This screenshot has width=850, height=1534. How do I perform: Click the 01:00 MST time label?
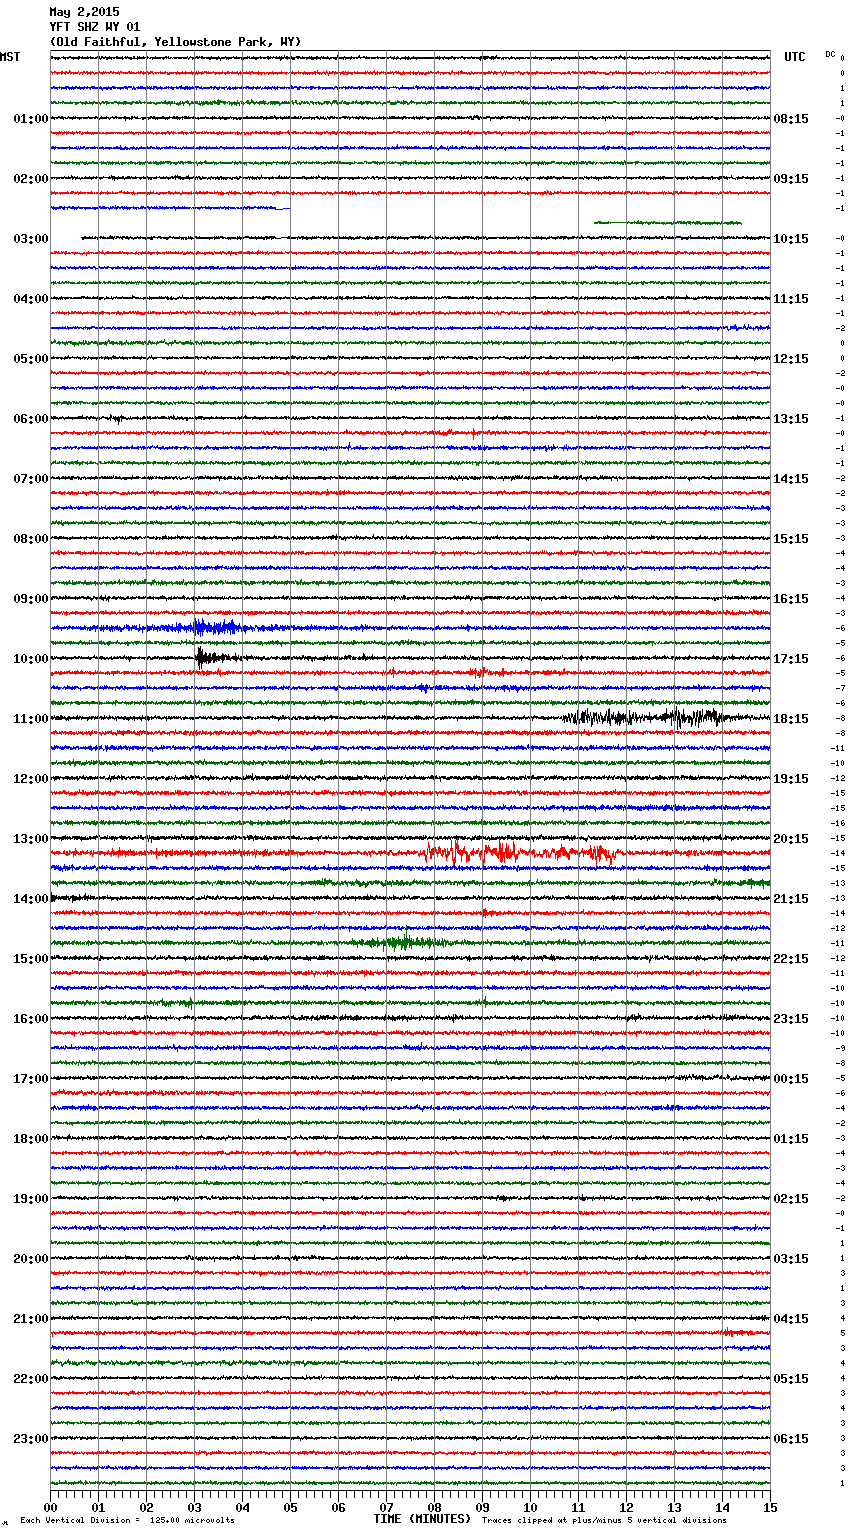click(31, 119)
